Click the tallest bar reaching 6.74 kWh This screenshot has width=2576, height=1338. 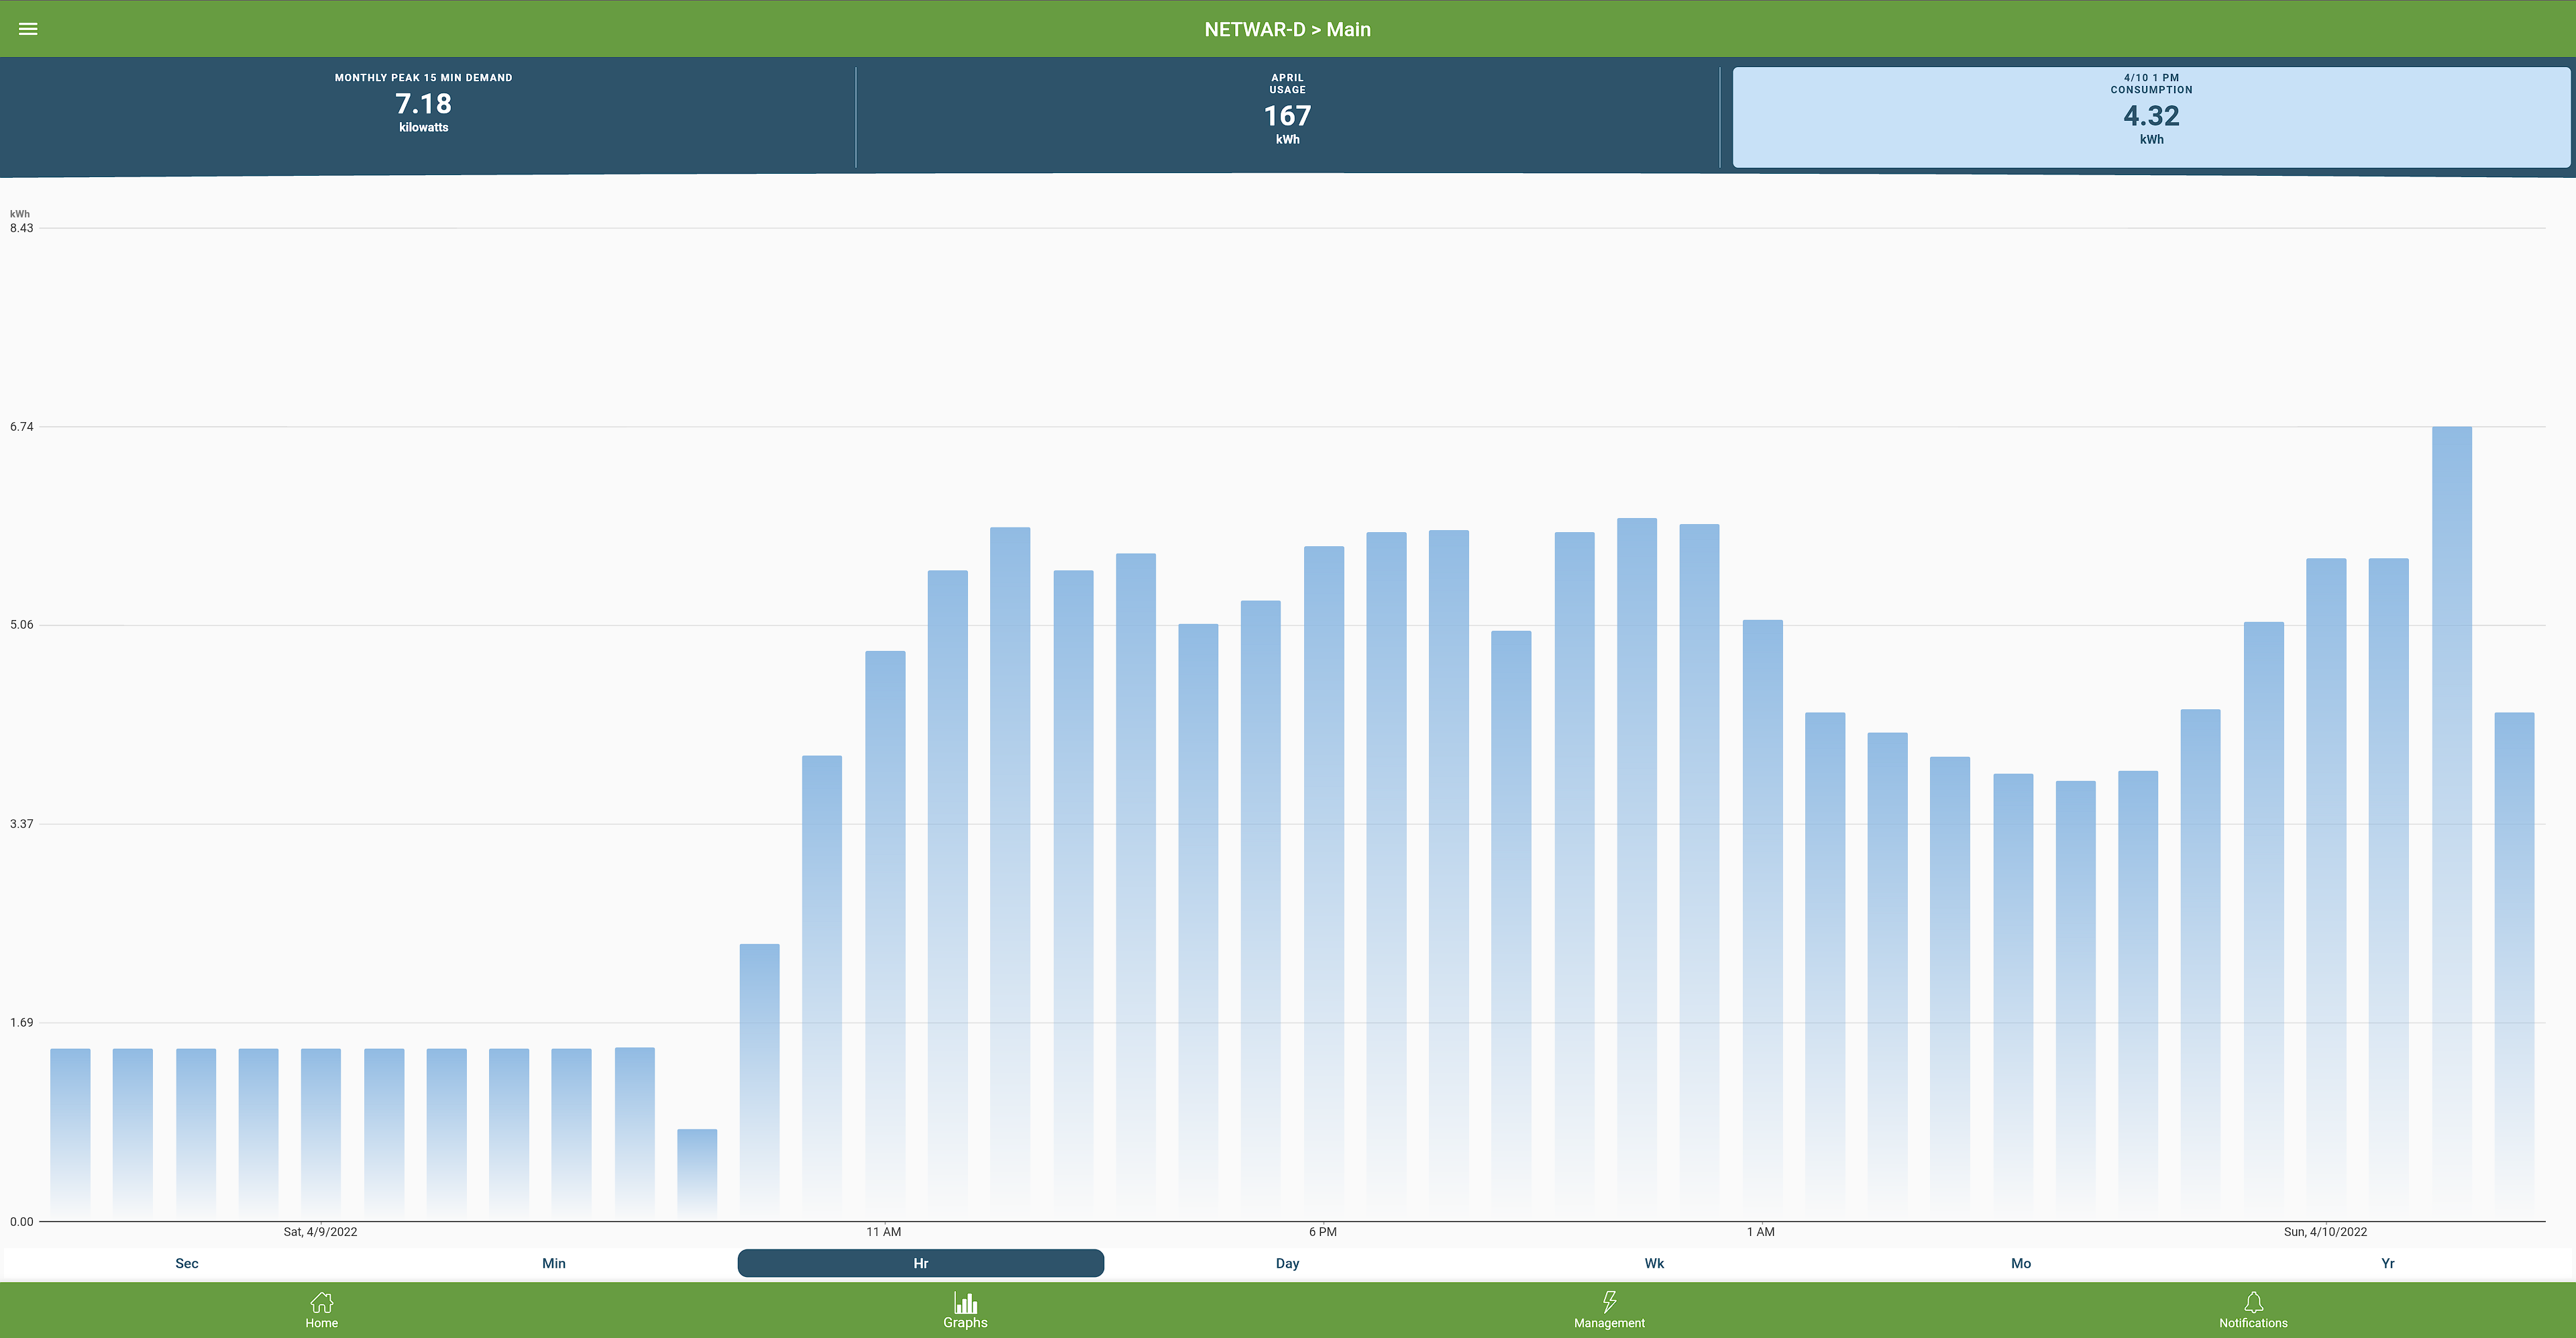pos(2451,820)
